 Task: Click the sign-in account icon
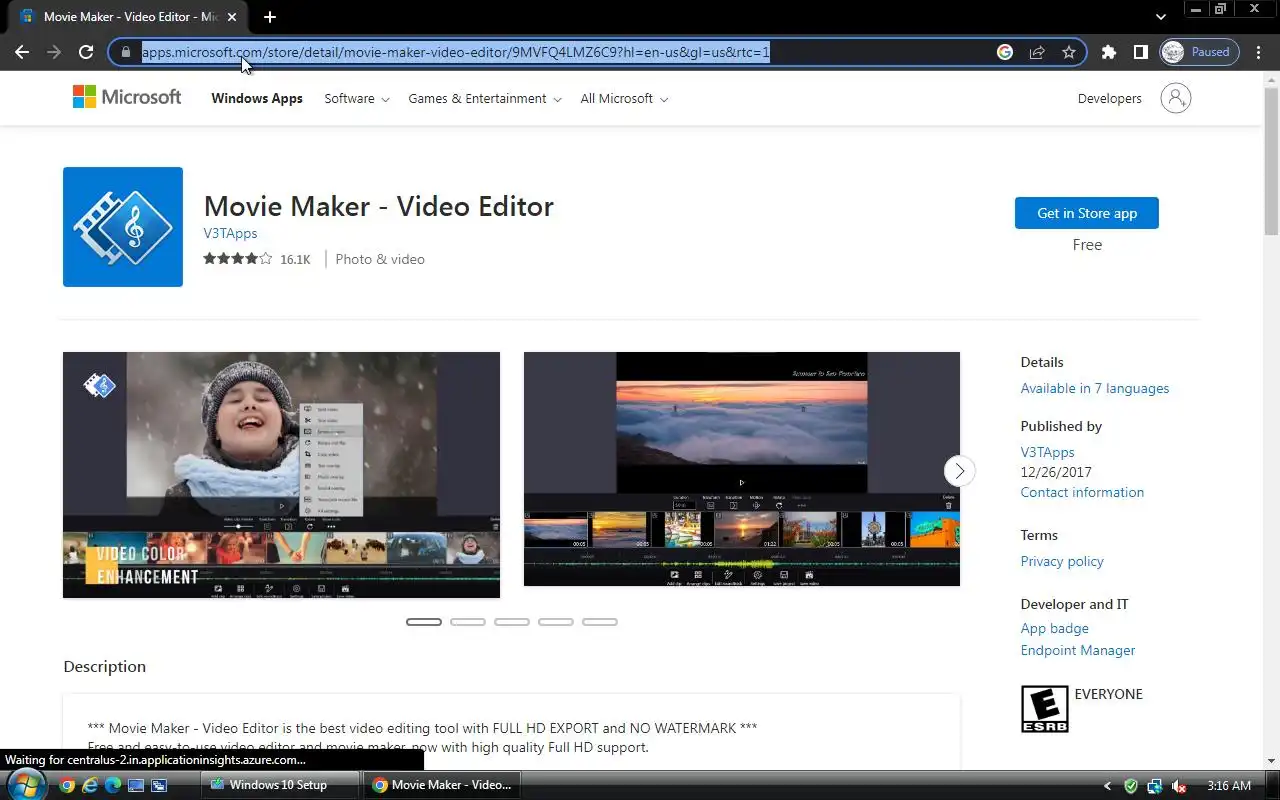click(x=1176, y=98)
